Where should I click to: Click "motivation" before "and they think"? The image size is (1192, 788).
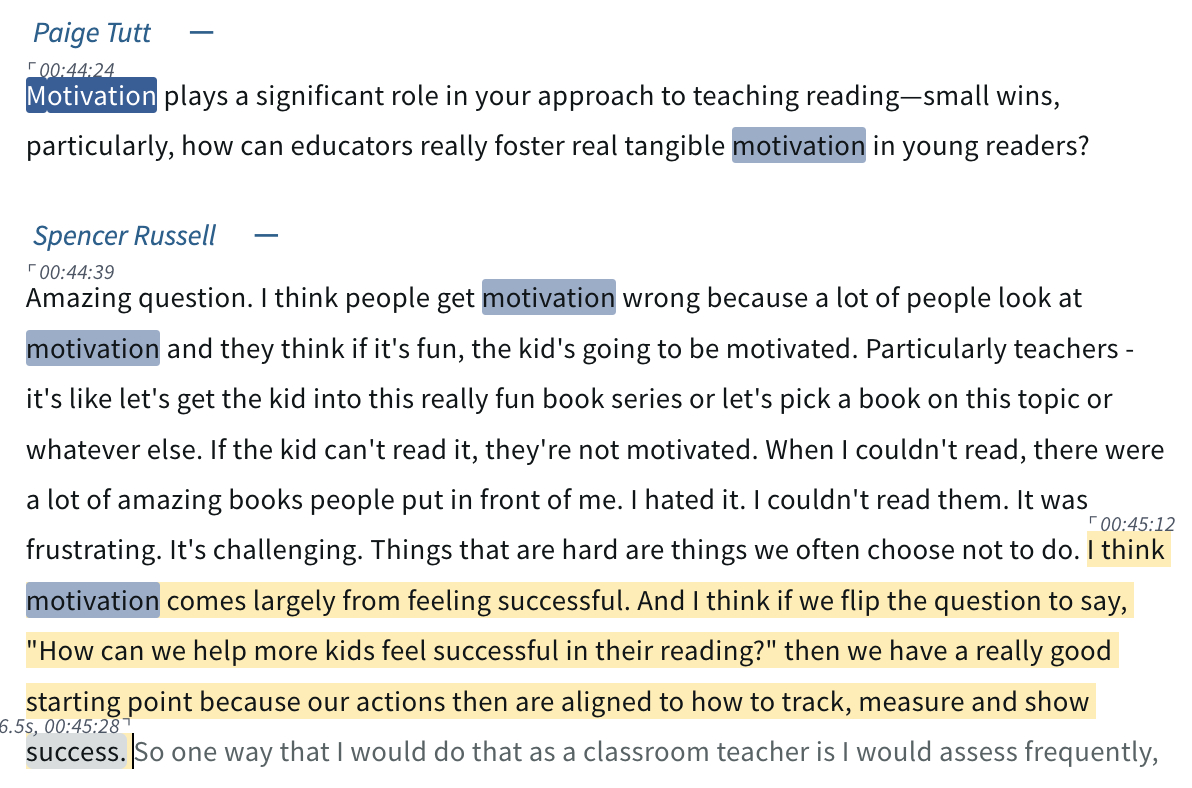click(92, 349)
